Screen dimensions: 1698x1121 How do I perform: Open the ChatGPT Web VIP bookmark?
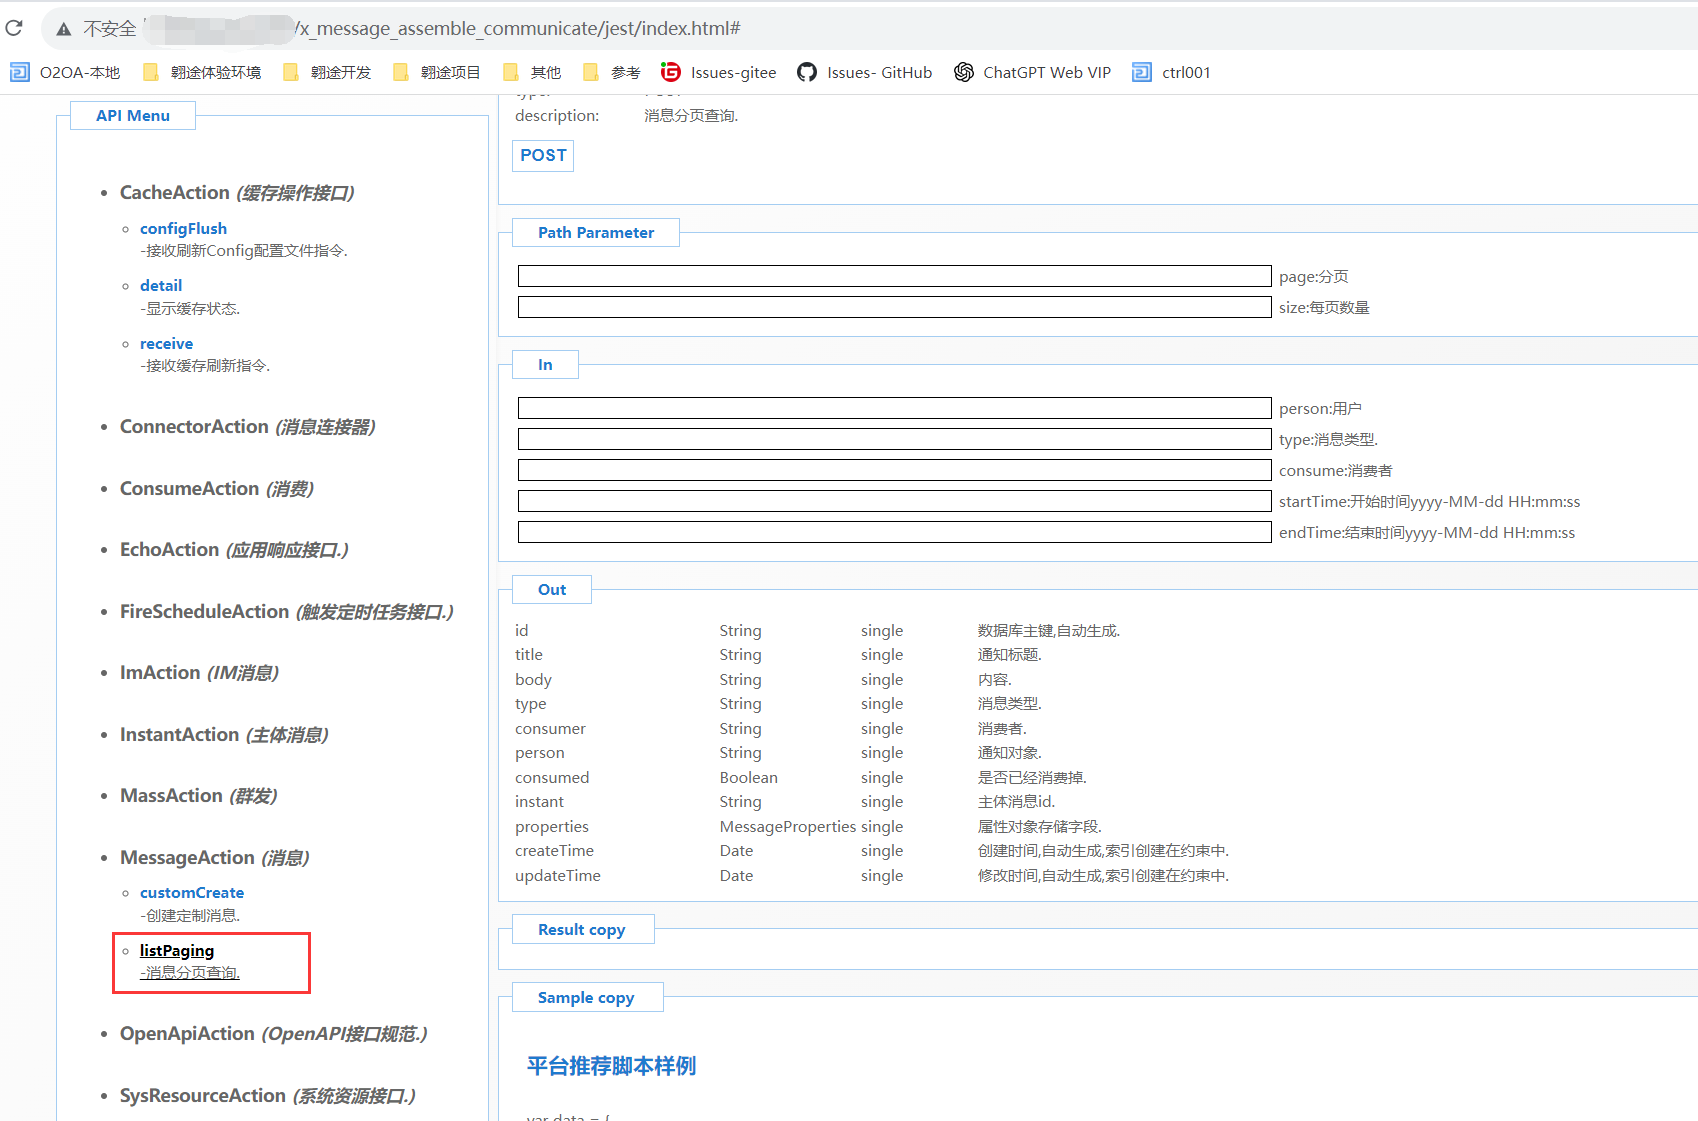coord(1033,72)
